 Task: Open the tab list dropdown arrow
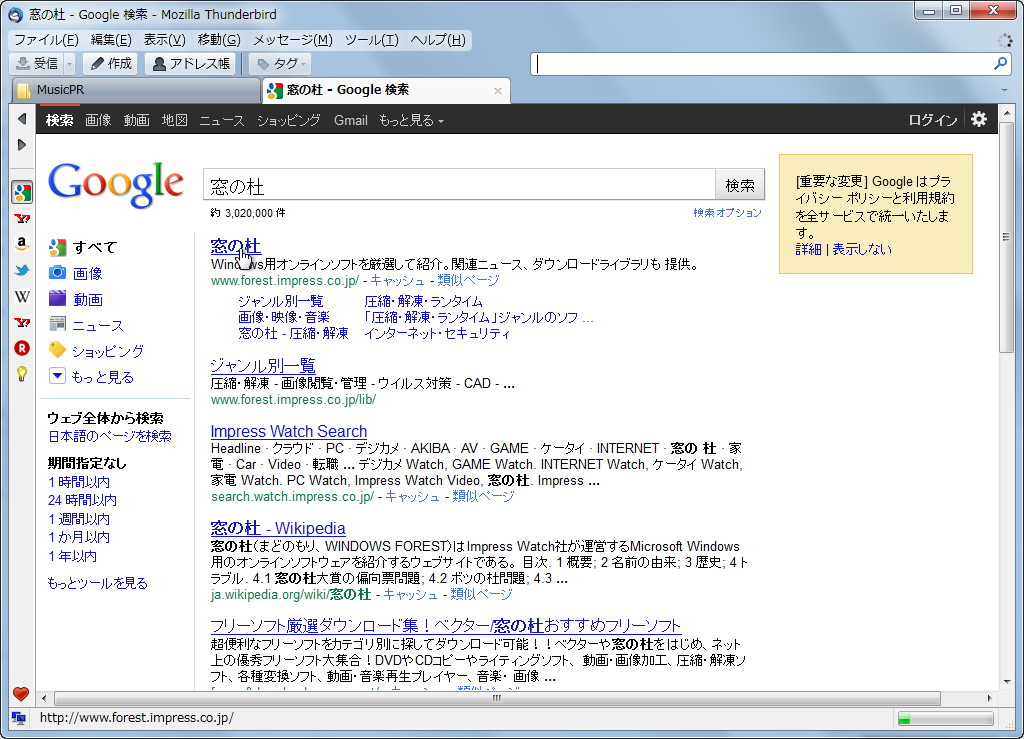(x=1004, y=90)
